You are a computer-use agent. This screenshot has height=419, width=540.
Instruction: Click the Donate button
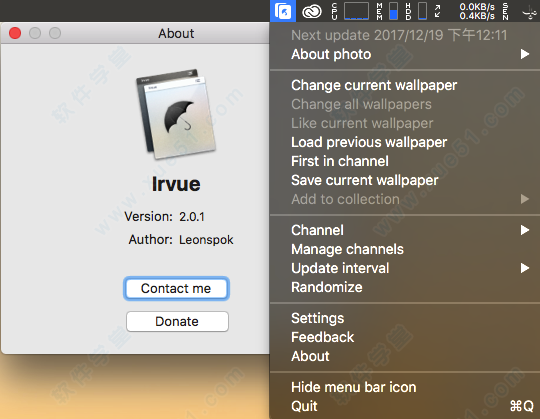(x=177, y=322)
